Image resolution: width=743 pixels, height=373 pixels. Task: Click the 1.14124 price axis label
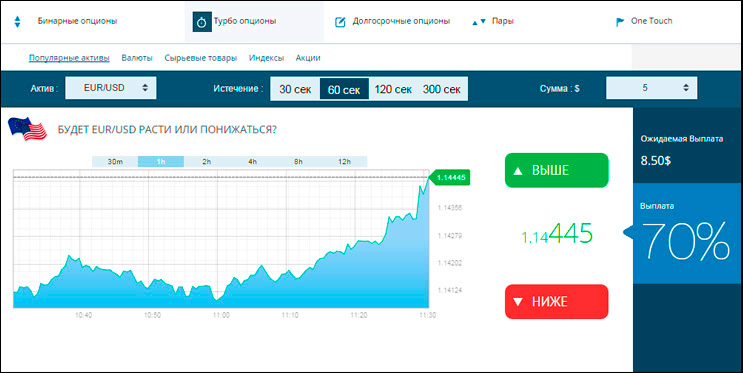point(450,290)
